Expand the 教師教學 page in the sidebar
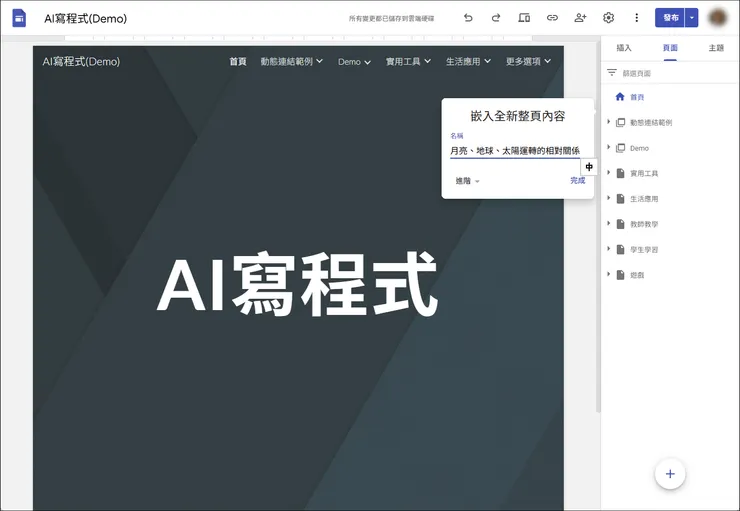This screenshot has height=511, width=740. (x=608, y=224)
